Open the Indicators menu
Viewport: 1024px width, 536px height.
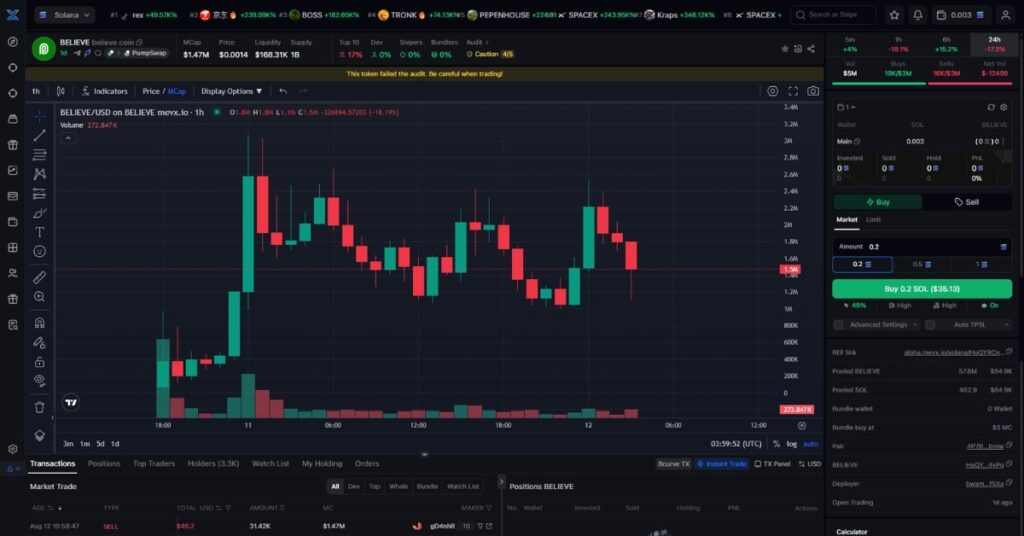(x=104, y=91)
